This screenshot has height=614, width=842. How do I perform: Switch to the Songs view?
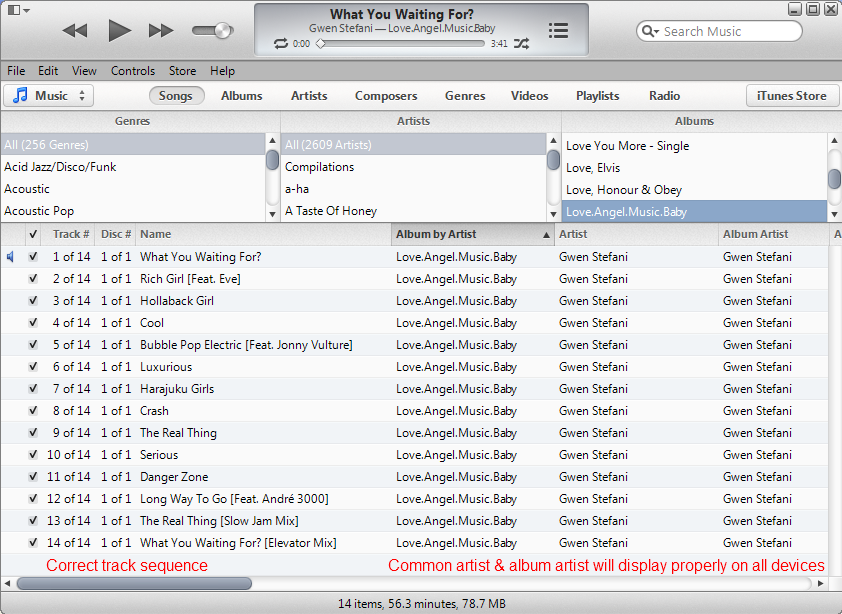pyautogui.click(x=176, y=96)
